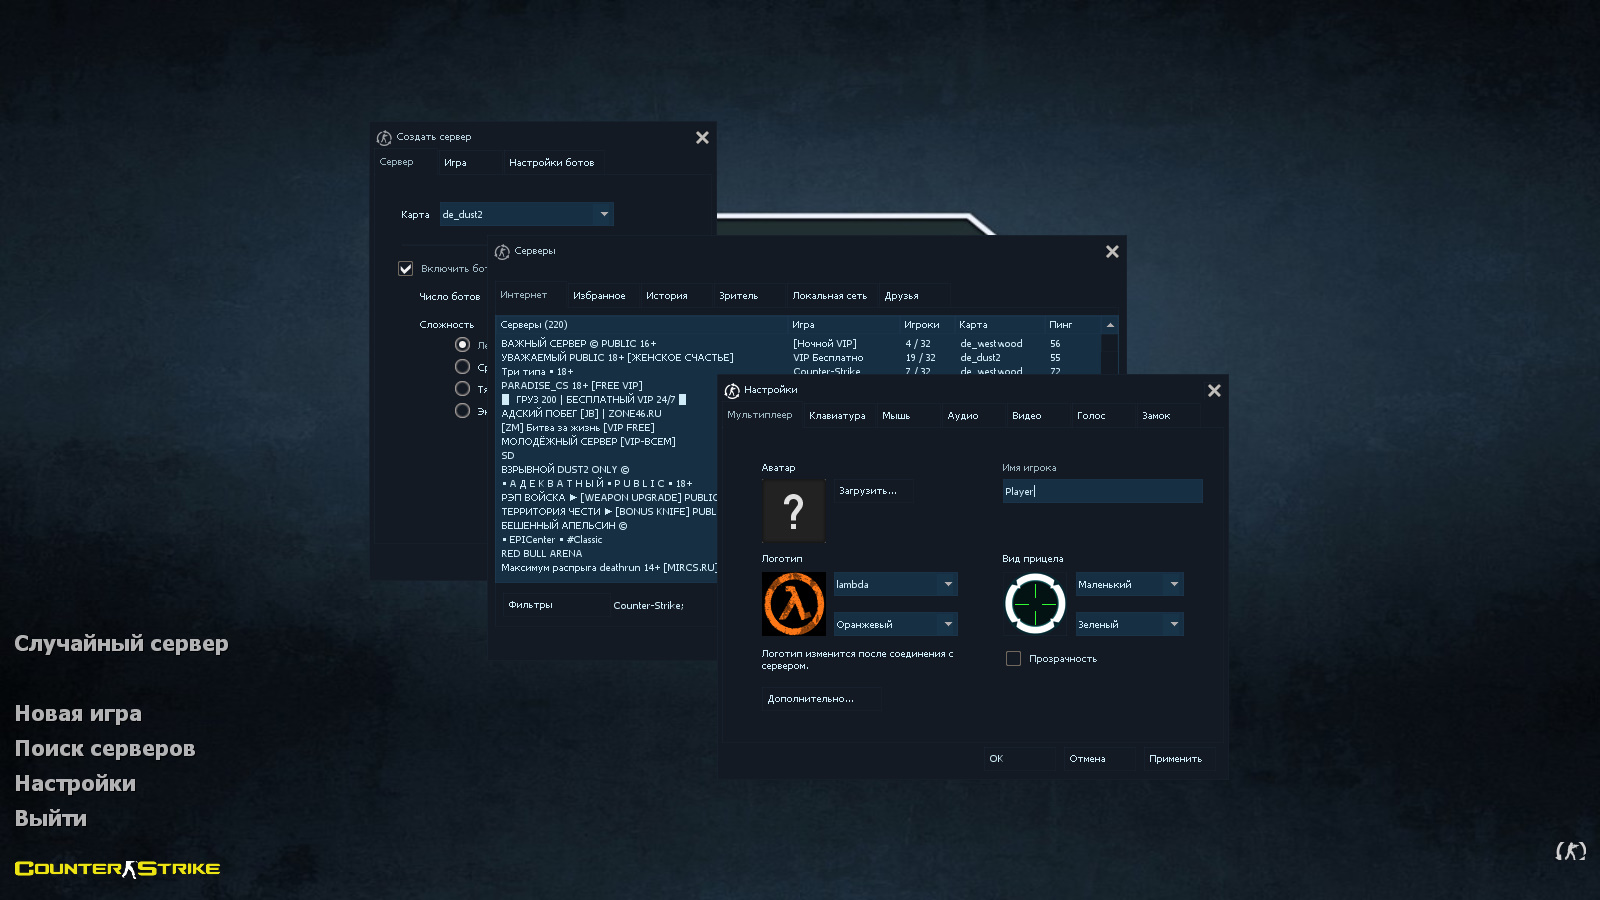Image resolution: width=1600 pixels, height=900 pixels.
Task: Click the green crosshair preview icon
Action: click(x=1034, y=604)
